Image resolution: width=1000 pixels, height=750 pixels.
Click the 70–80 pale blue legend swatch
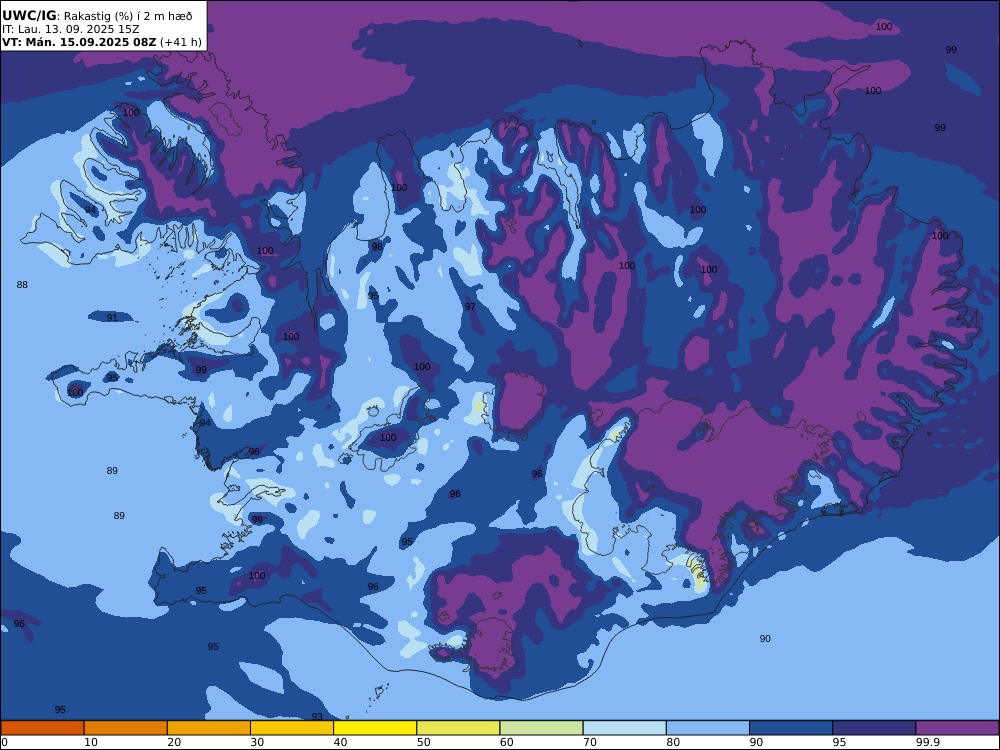[624, 728]
